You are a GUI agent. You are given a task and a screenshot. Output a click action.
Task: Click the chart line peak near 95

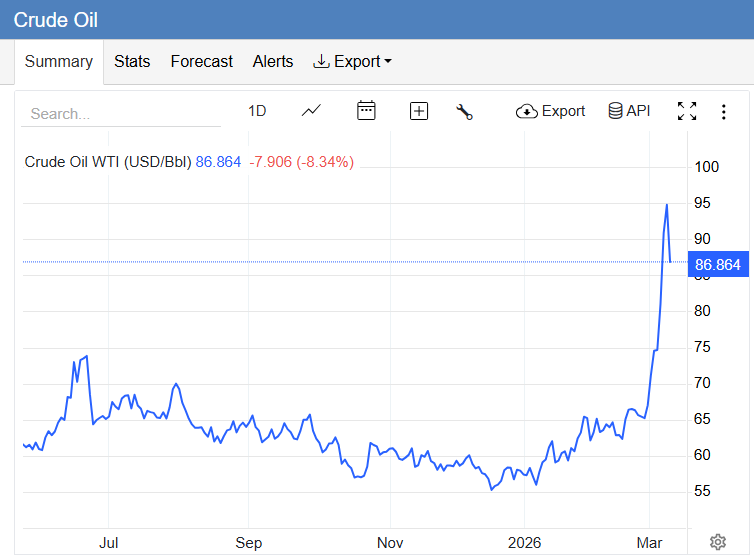coord(667,205)
